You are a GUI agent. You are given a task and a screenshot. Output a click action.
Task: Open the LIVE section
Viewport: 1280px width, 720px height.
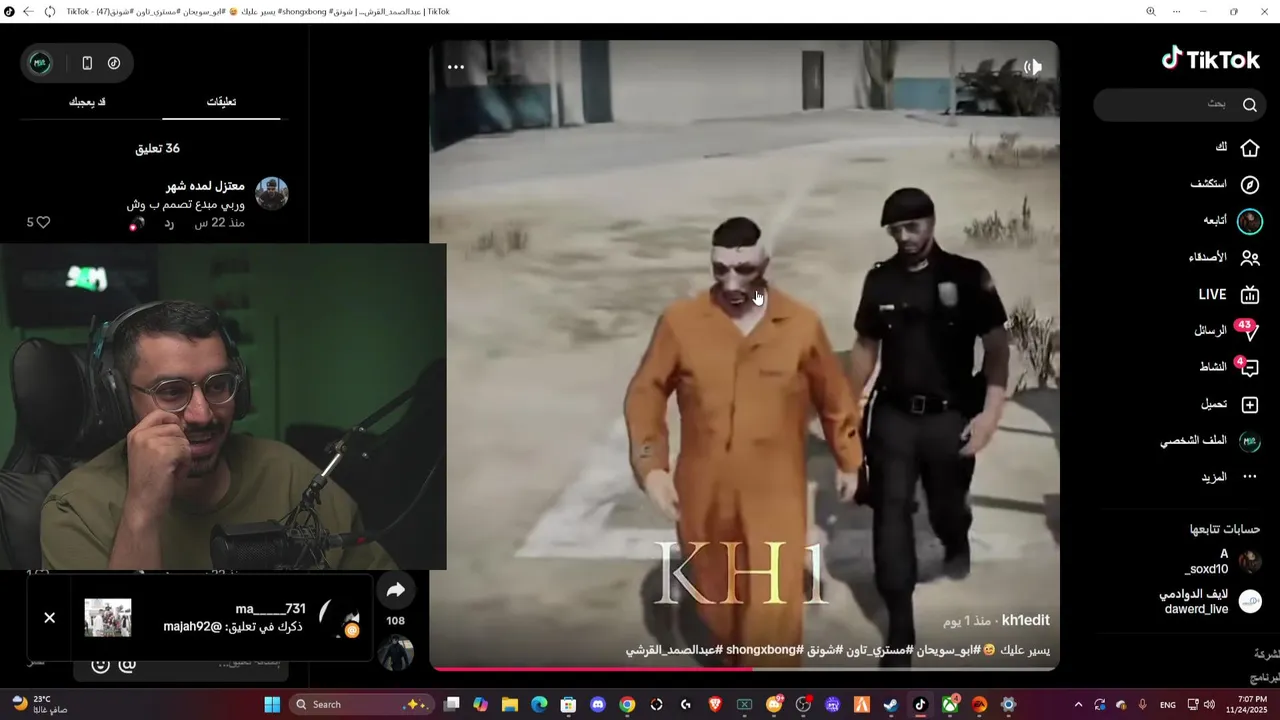(1229, 295)
